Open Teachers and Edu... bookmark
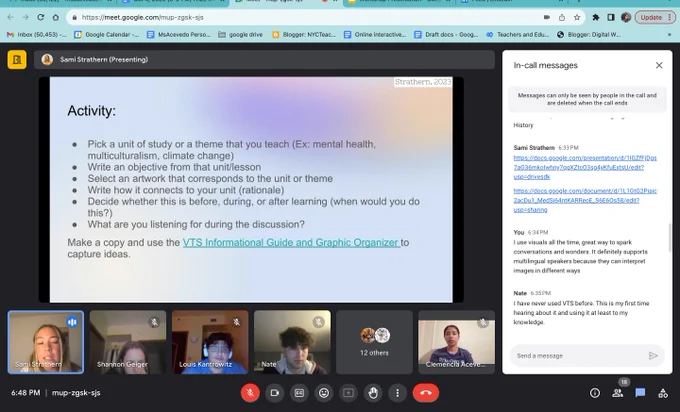The width and height of the screenshot is (680, 412). [x=517, y=35]
